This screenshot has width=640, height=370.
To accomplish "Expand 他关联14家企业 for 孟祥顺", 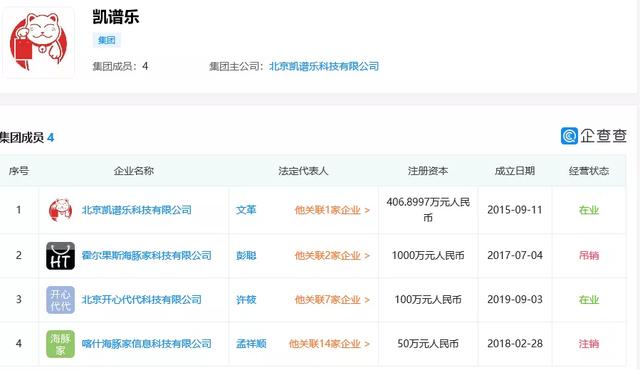I will click(x=329, y=344).
